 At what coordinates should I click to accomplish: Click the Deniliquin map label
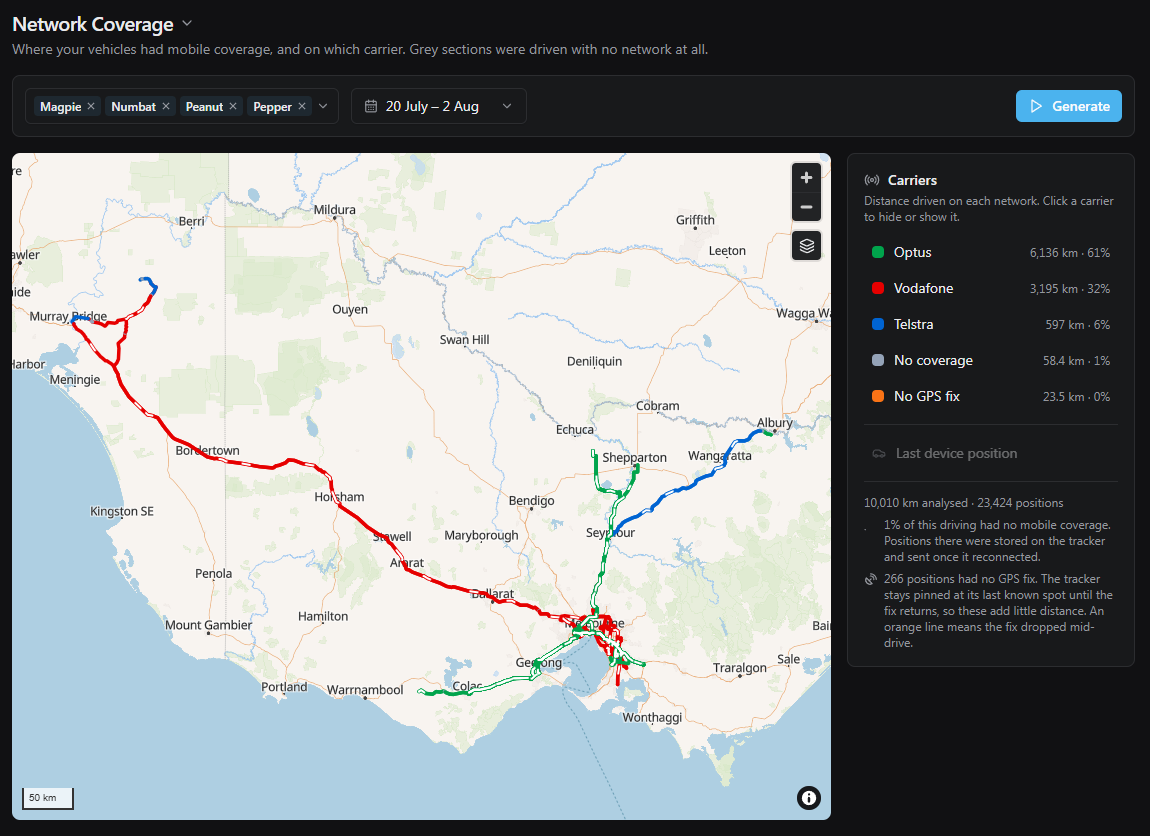(594, 362)
